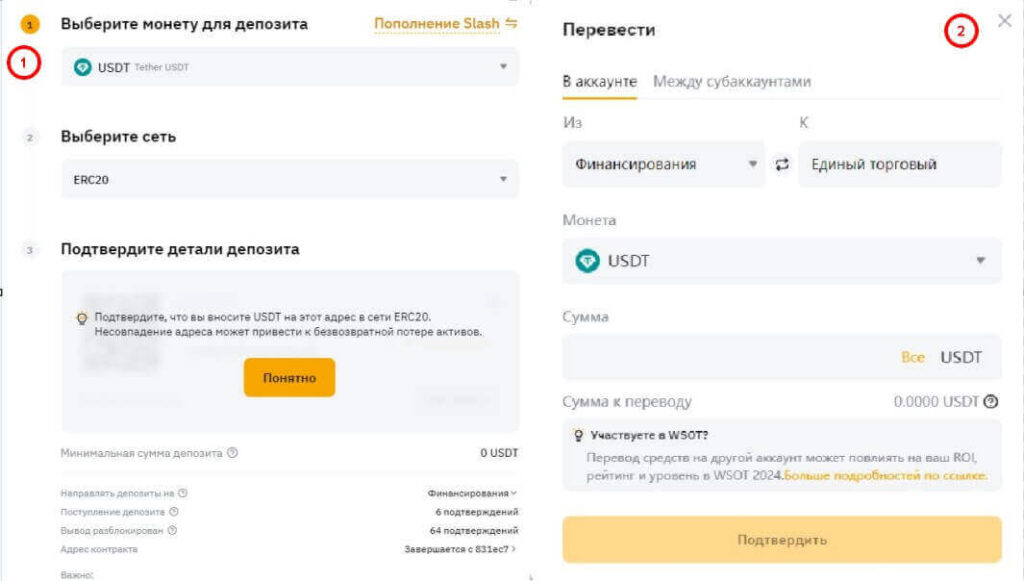Viewport: 1024px width, 581px height.
Task: Click the Подтвердить transfer button
Action: click(x=782, y=539)
